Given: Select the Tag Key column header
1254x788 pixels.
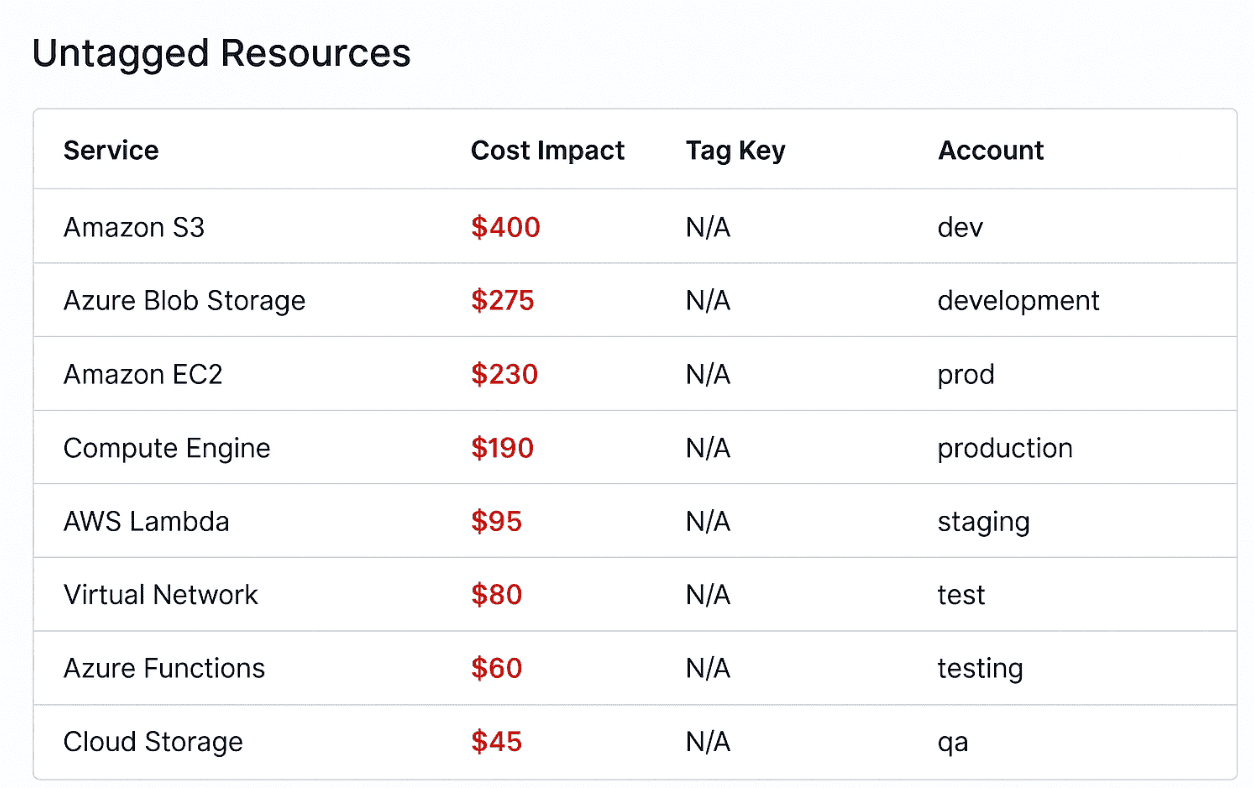Looking at the screenshot, I should 735,151.
